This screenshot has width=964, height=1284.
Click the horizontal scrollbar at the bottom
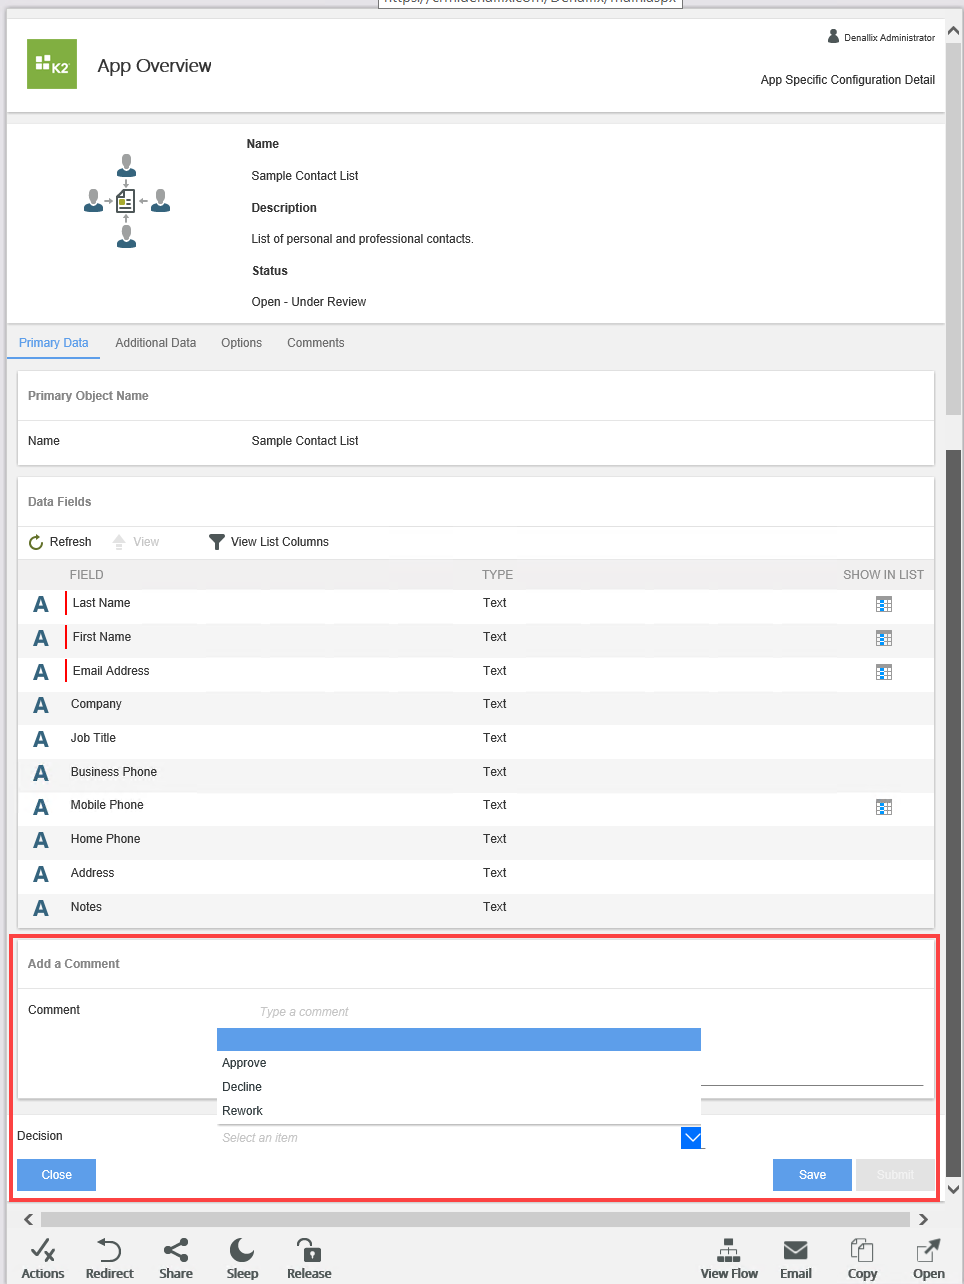475,1219
